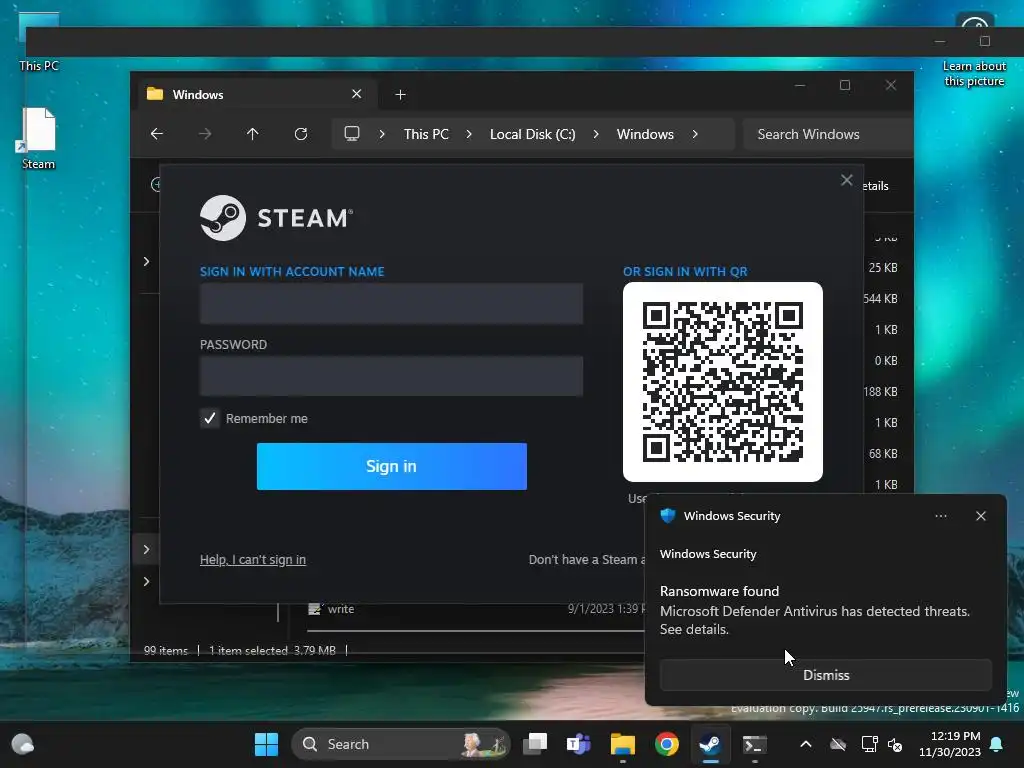Expand chevron before This PC breadcrumb
Screen dimensions: 1024x768
pyautogui.click(x=382, y=134)
